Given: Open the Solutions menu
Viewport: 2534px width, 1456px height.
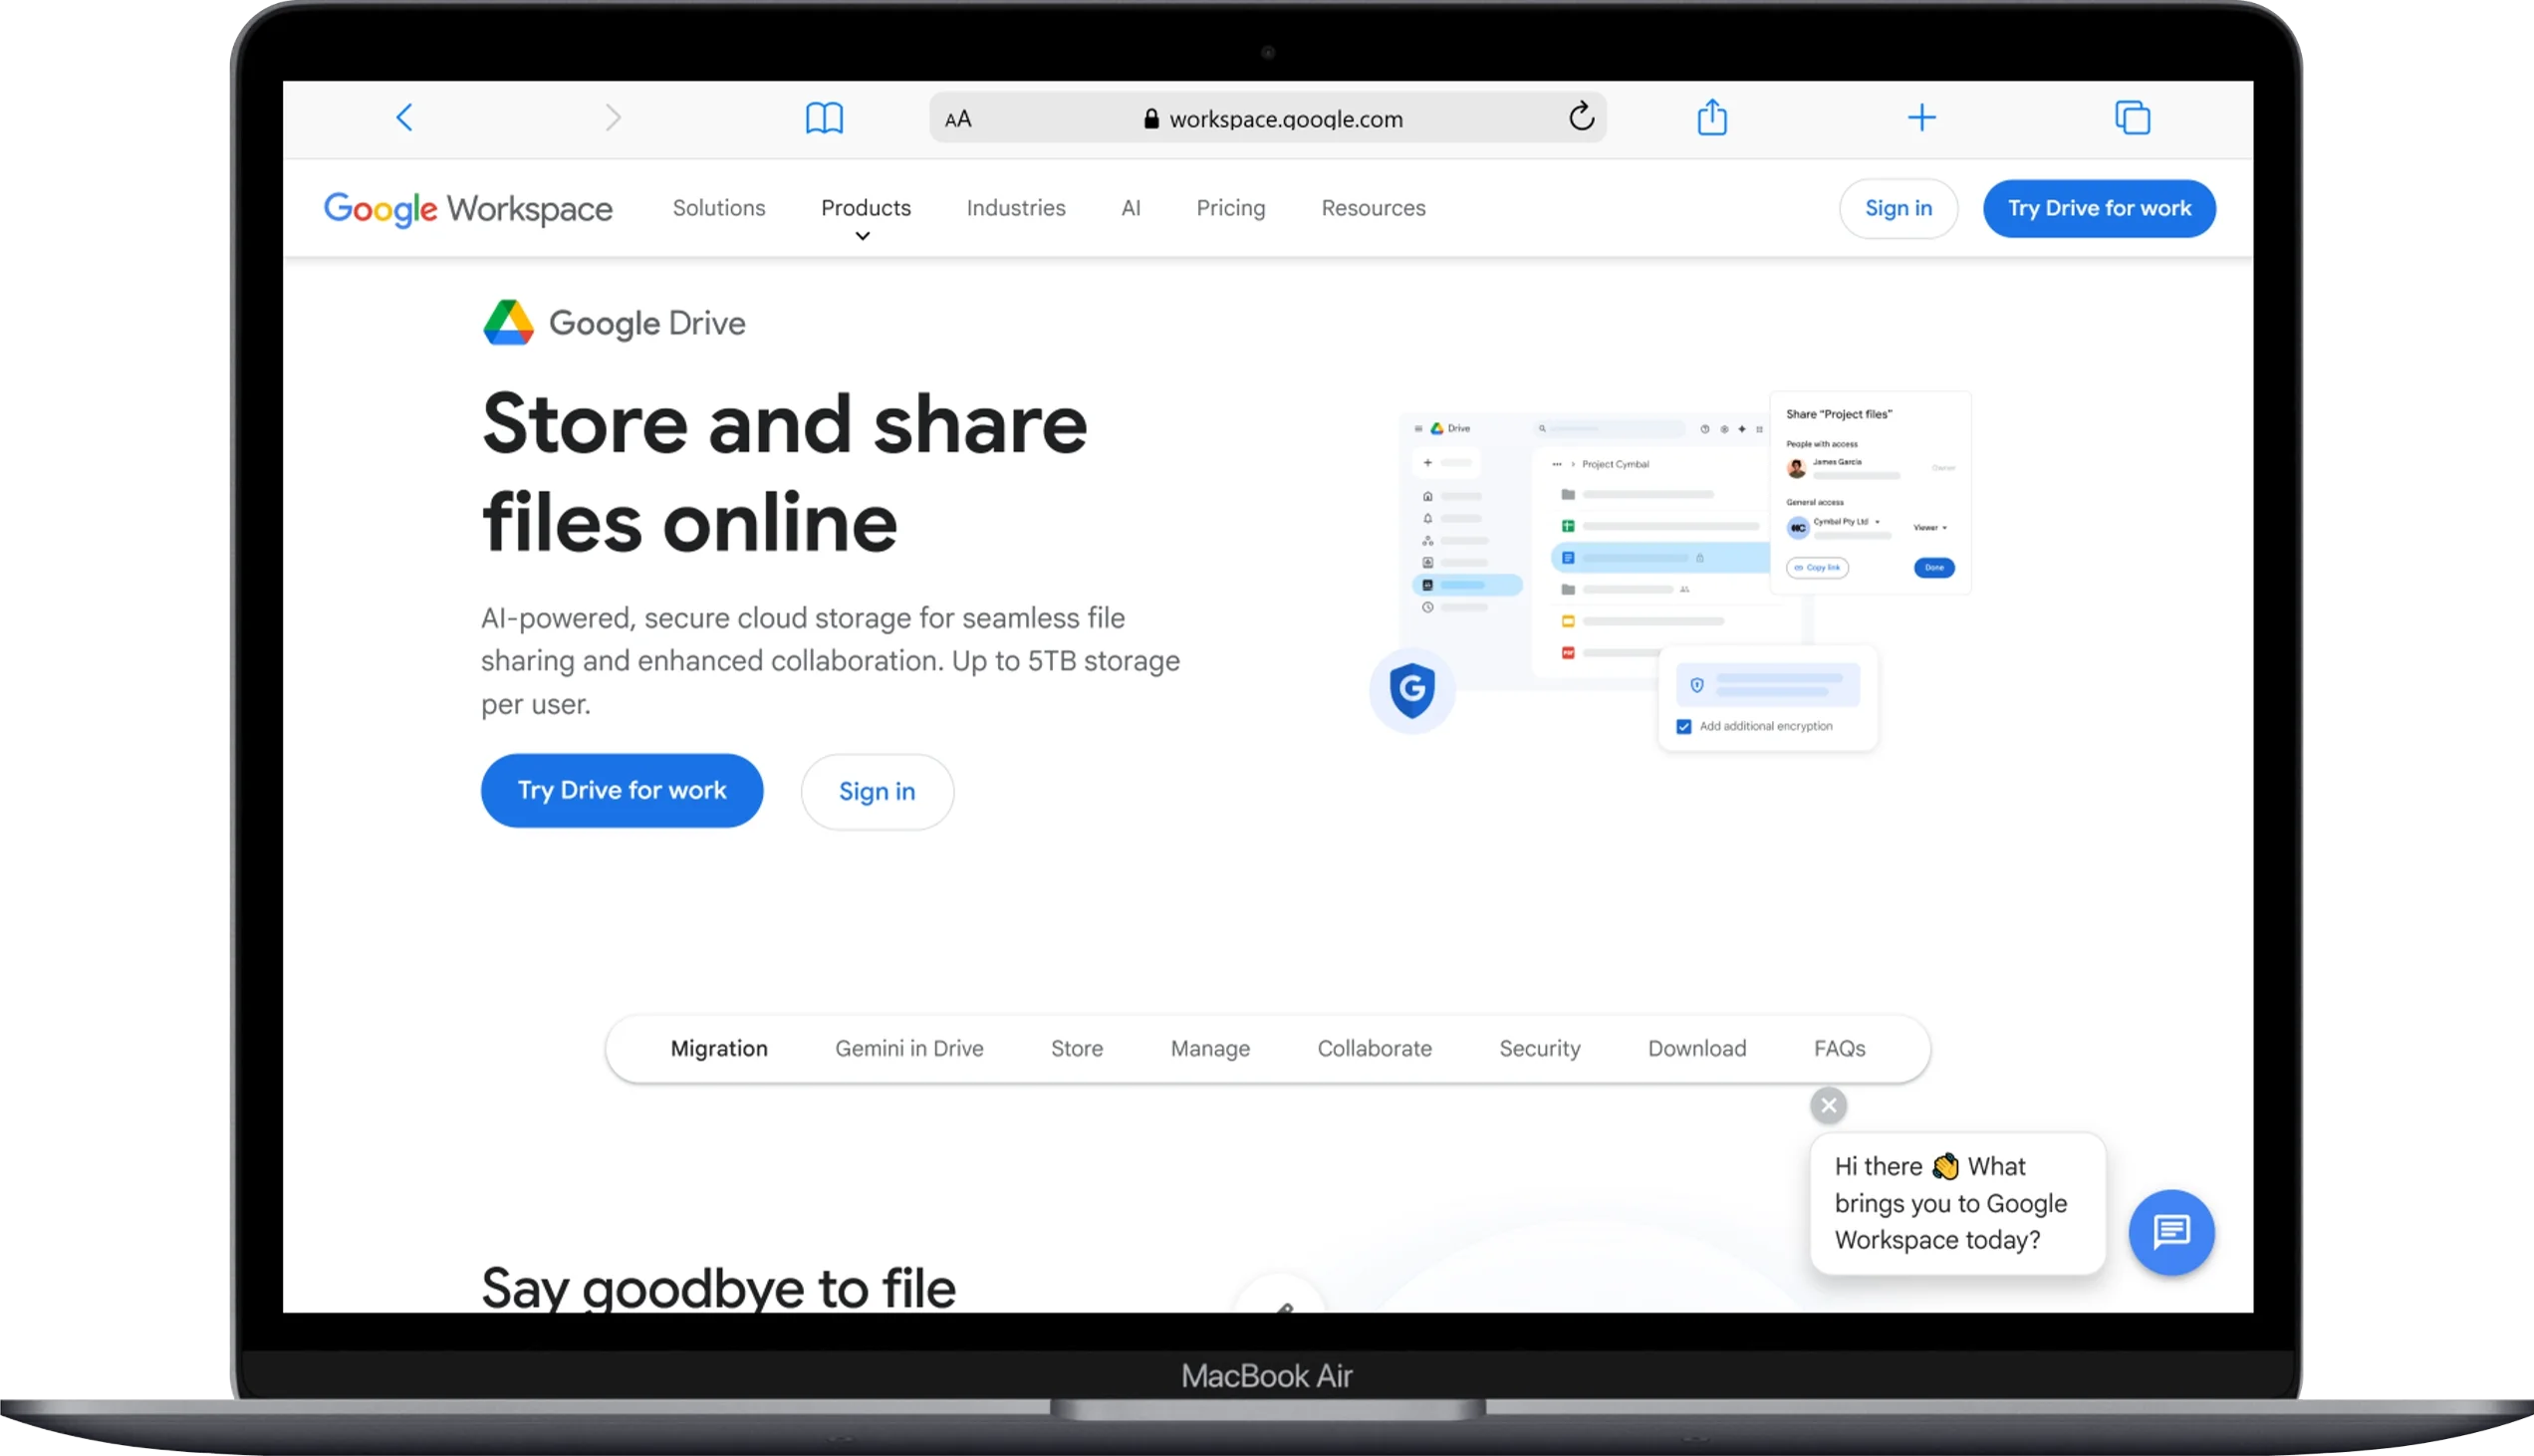Looking at the screenshot, I should (718, 208).
